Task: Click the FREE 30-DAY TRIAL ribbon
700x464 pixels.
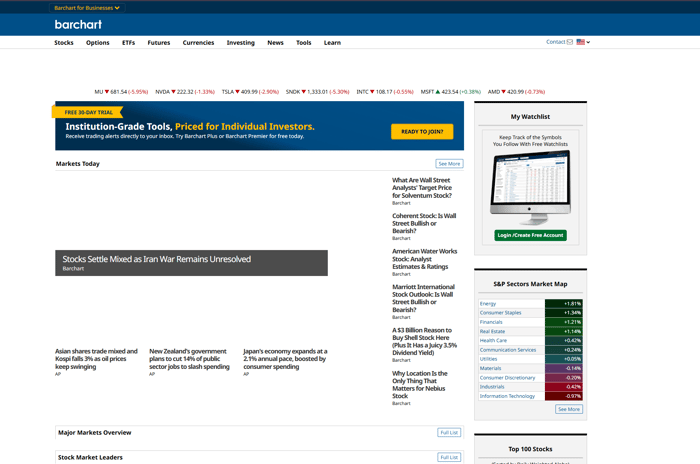Action: pyautogui.click(x=88, y=112)
